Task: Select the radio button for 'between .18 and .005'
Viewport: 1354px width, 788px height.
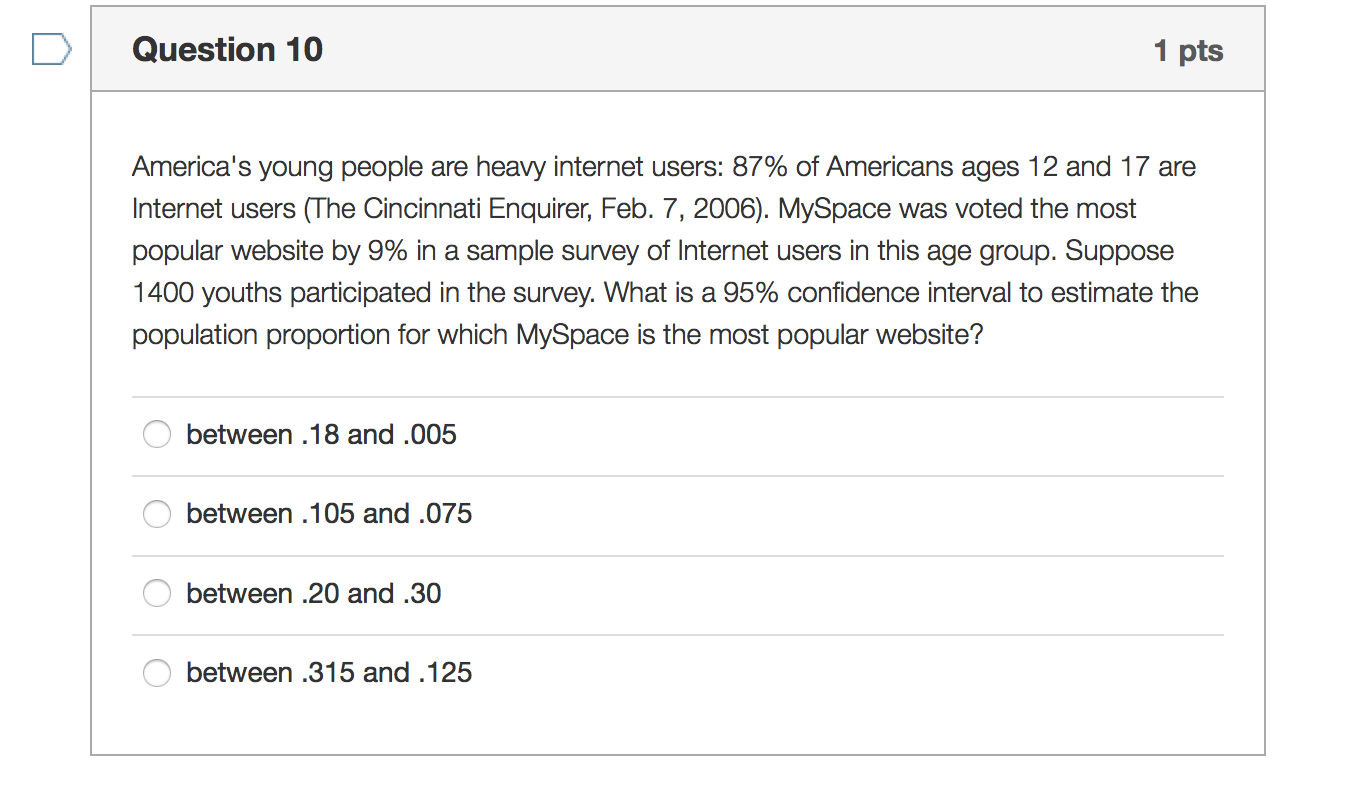Action: [157, 434]
